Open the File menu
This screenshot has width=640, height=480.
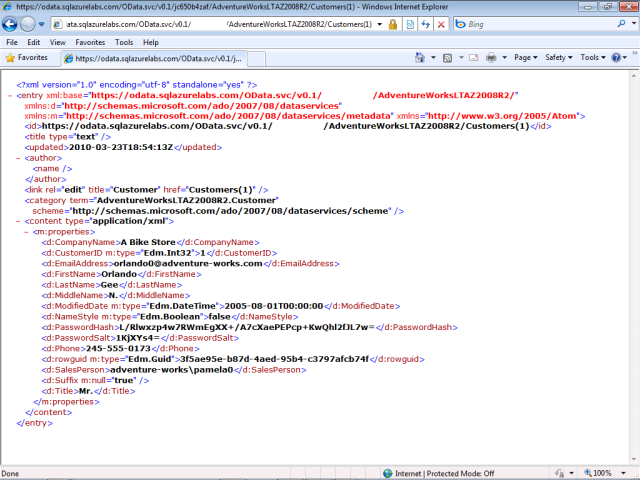click(12, 42)
